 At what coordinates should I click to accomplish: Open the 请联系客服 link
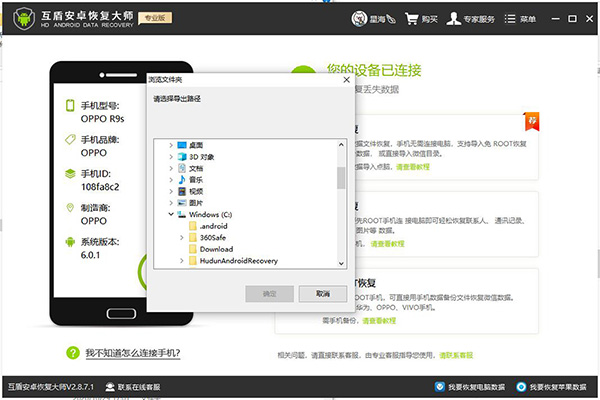(456, 355)
